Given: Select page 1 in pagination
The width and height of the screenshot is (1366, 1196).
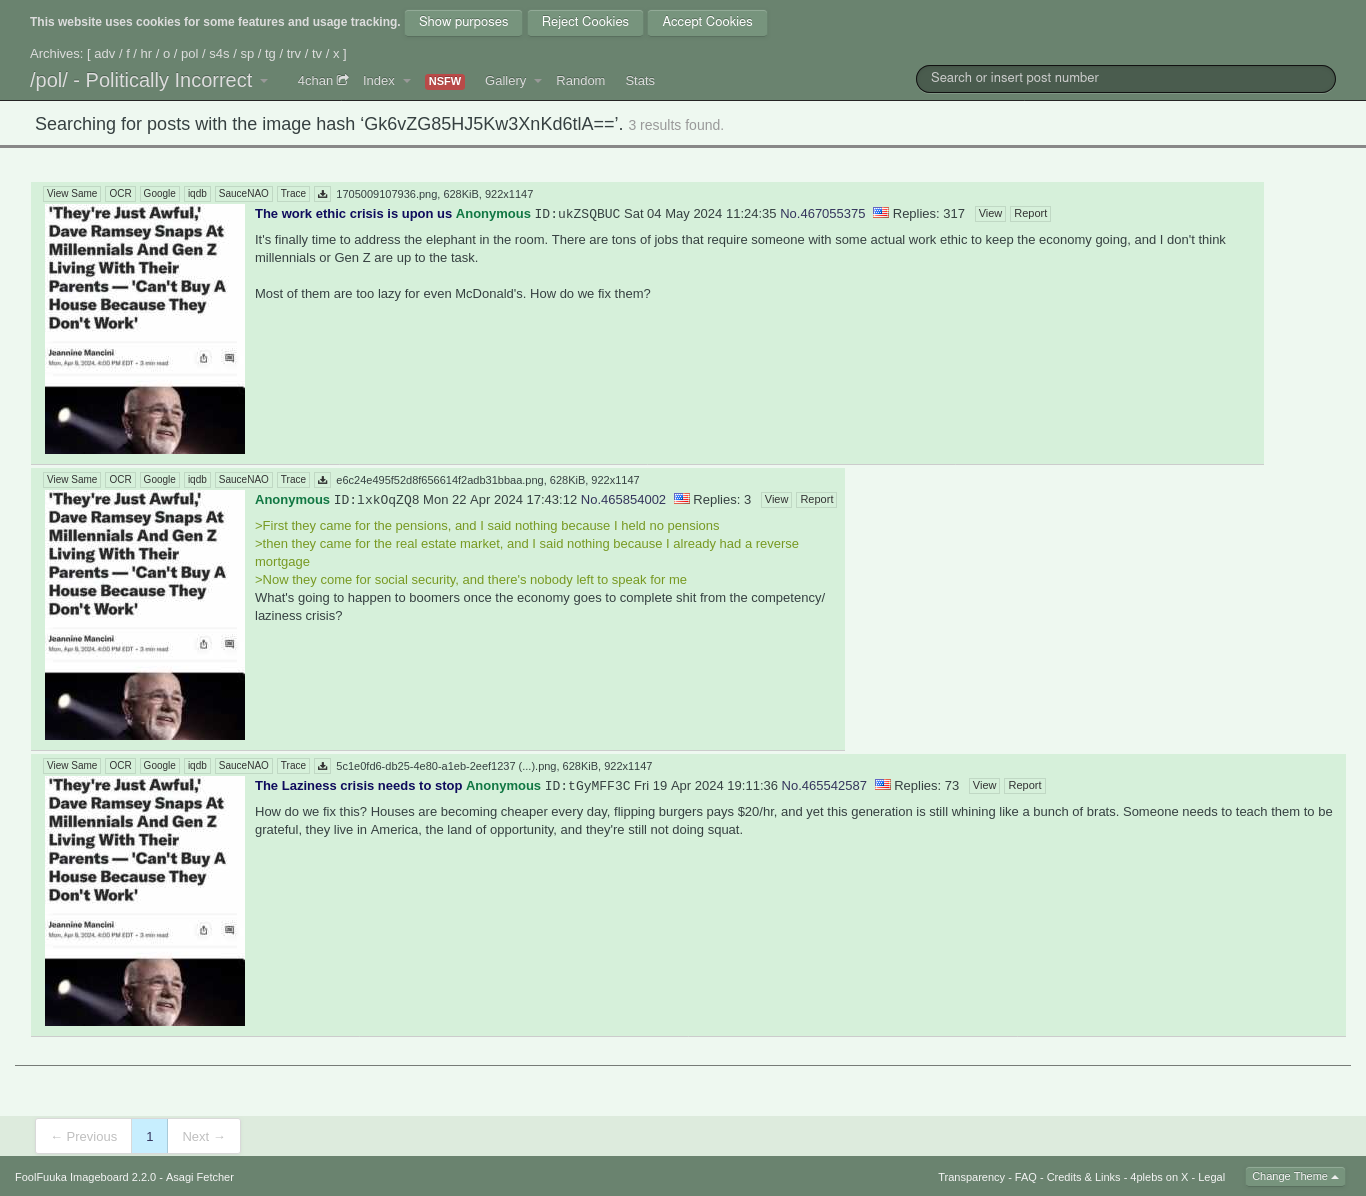Looking at the screenshot, I should click(x=150, y=1136).
